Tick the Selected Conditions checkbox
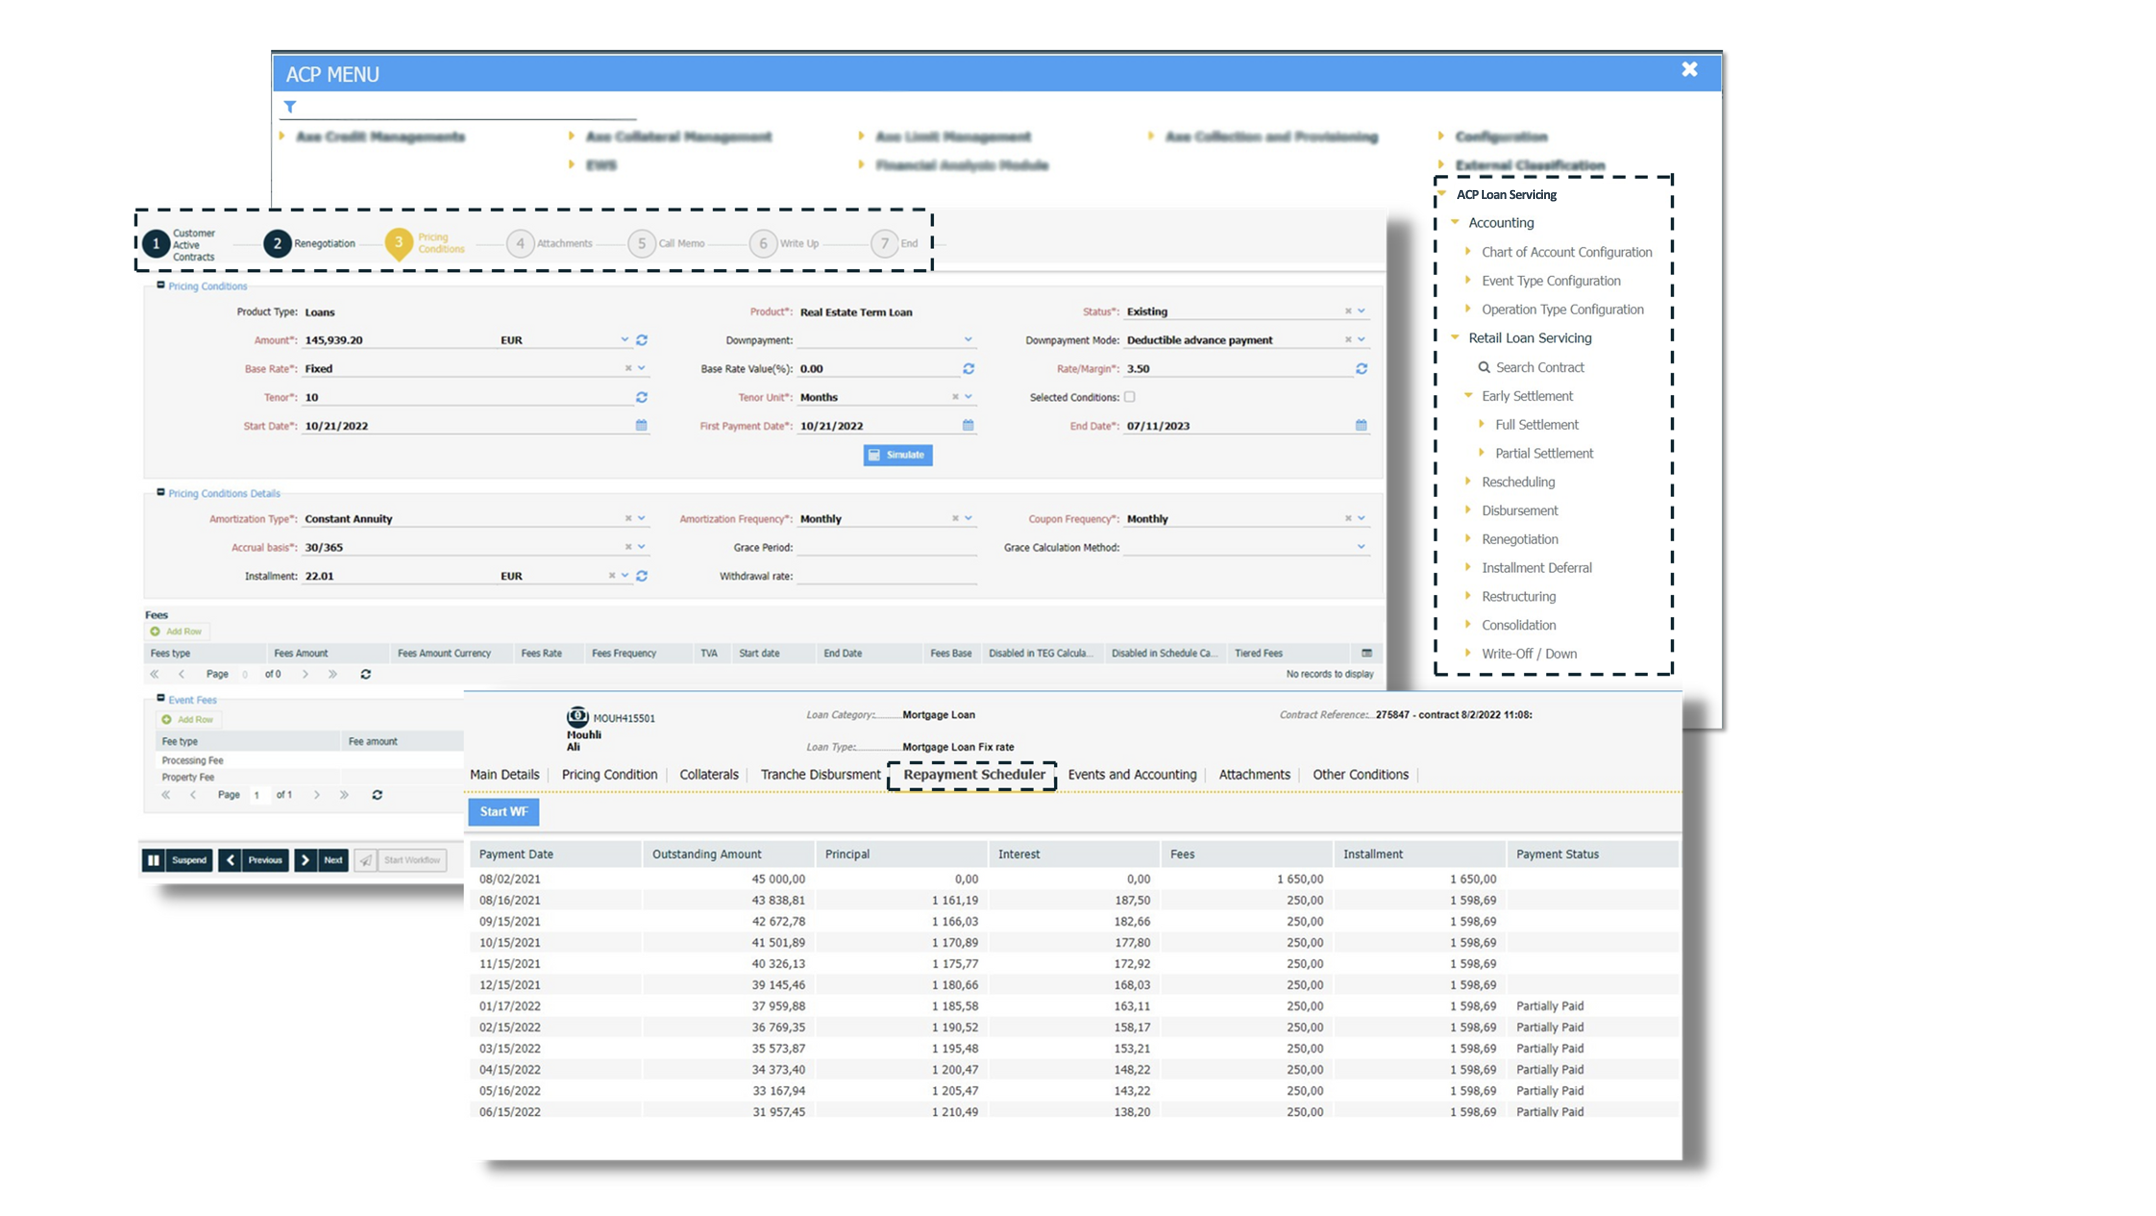This screenshot has width=2156, height=1216. [x=1130, y=397]
